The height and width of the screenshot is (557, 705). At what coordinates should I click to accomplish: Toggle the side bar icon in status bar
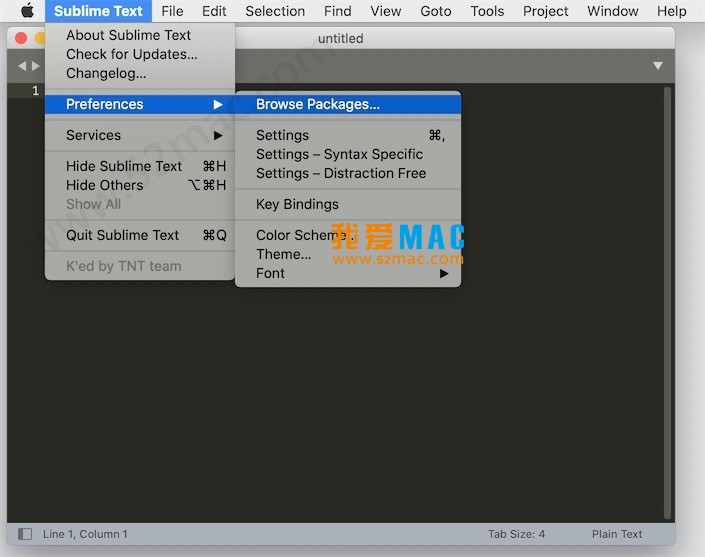[x=25, y=534]
